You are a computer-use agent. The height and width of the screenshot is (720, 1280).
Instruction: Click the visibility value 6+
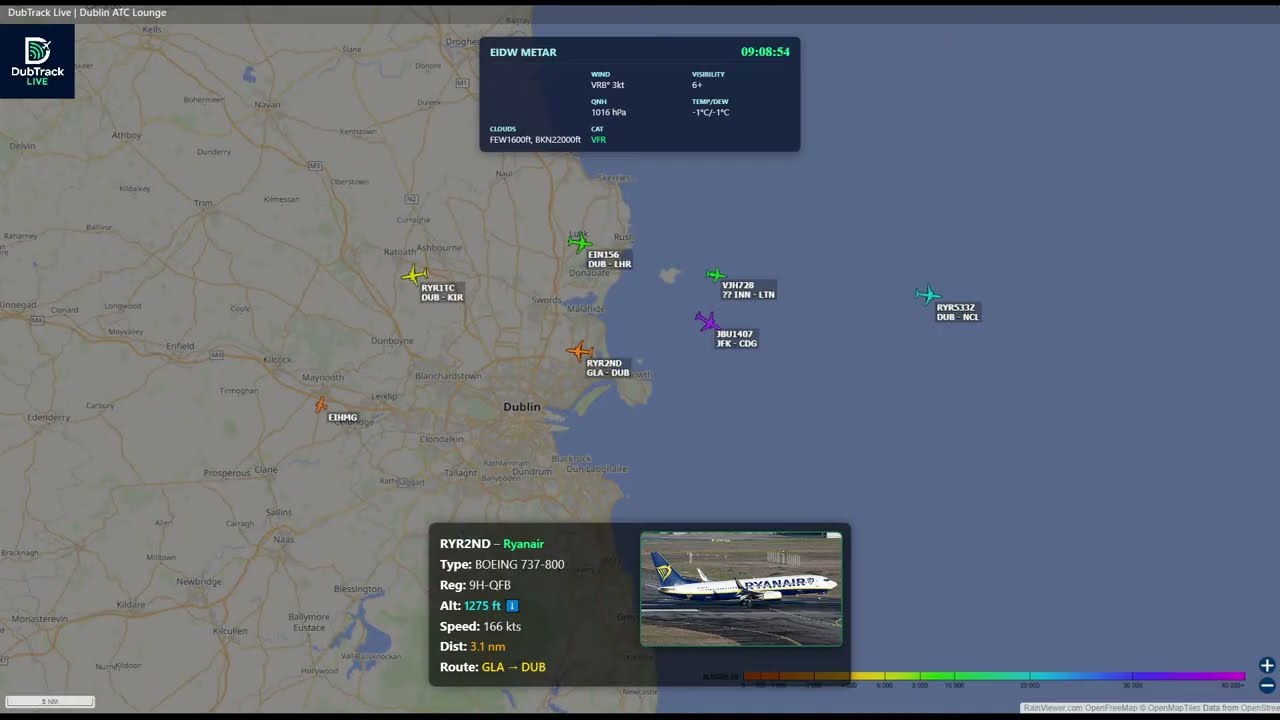click(x=698, y=85)
